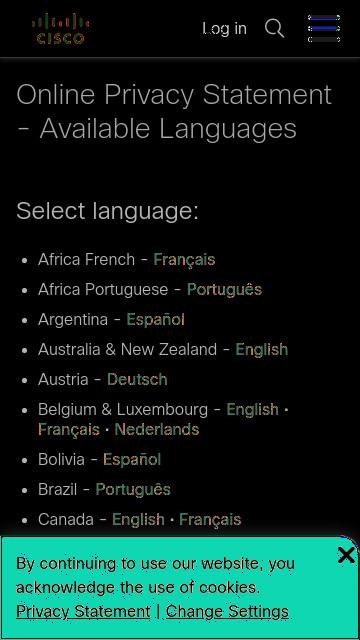Open Privacy Statement in cookie banner

(x=83, y=611)
